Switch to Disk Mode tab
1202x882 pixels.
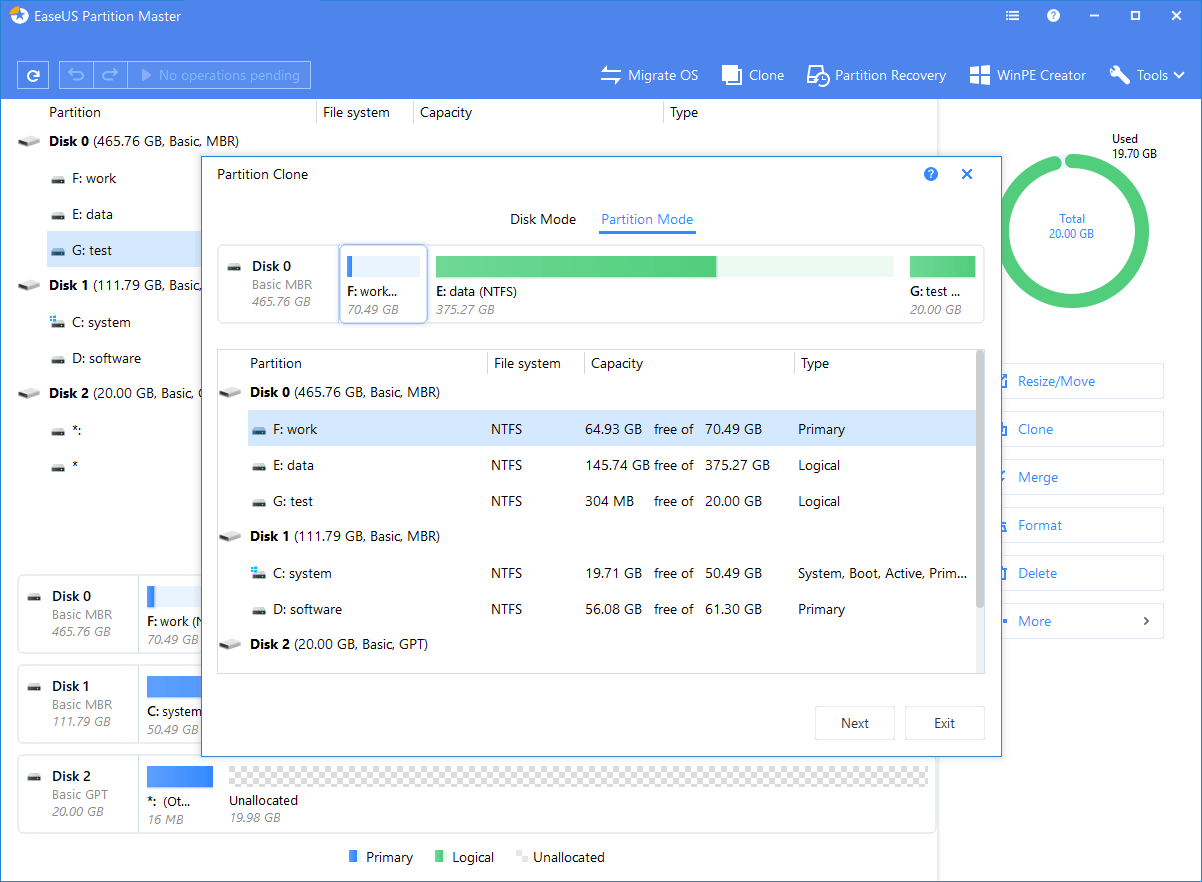[x=543, y=219]
